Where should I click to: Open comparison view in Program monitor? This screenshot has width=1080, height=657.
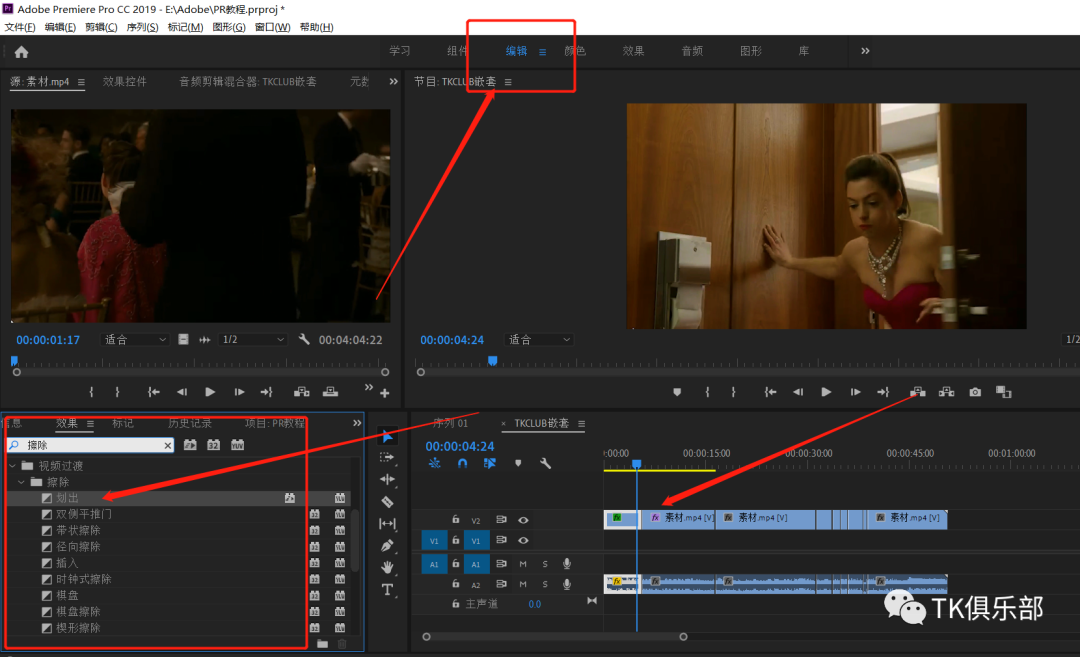pyautogui.click(x=1004, y=392)
